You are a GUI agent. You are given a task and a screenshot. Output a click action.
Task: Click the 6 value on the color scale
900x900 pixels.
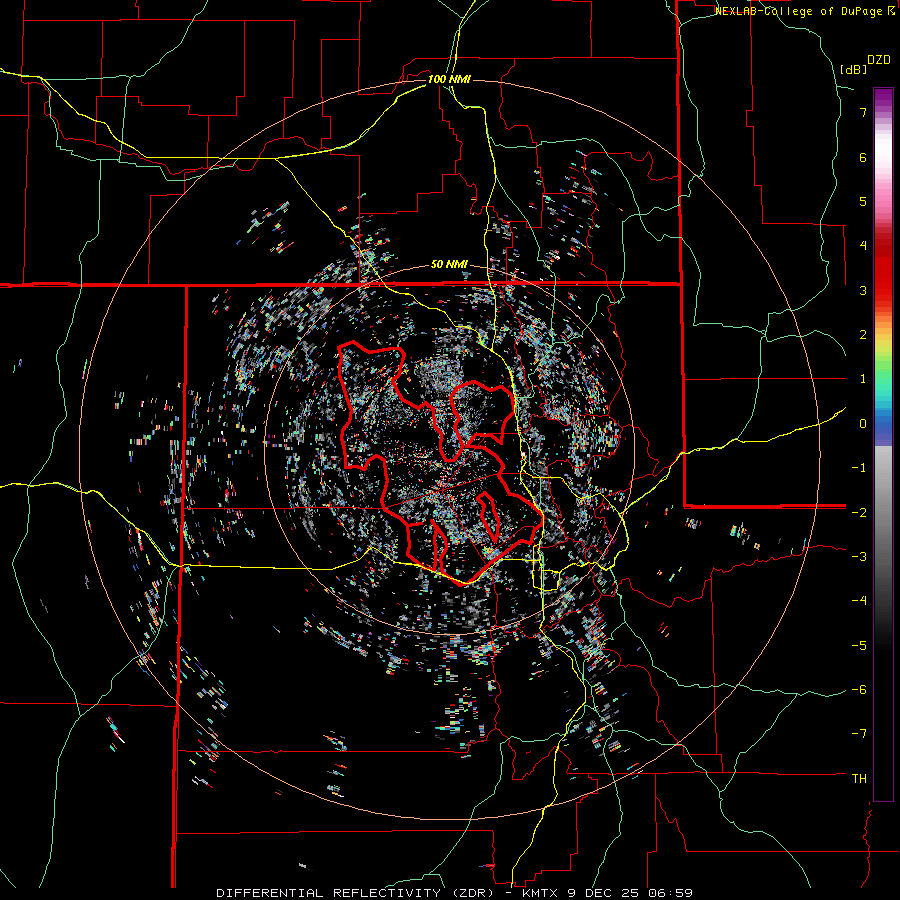pyautogui.click(x=863, y=157)
